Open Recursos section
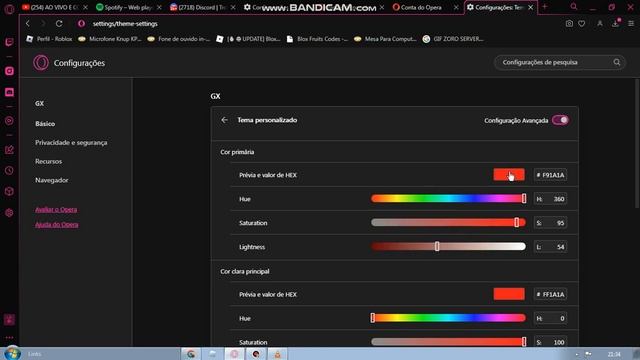Viewport: 640px width, 360px height. tap(49, 161)
